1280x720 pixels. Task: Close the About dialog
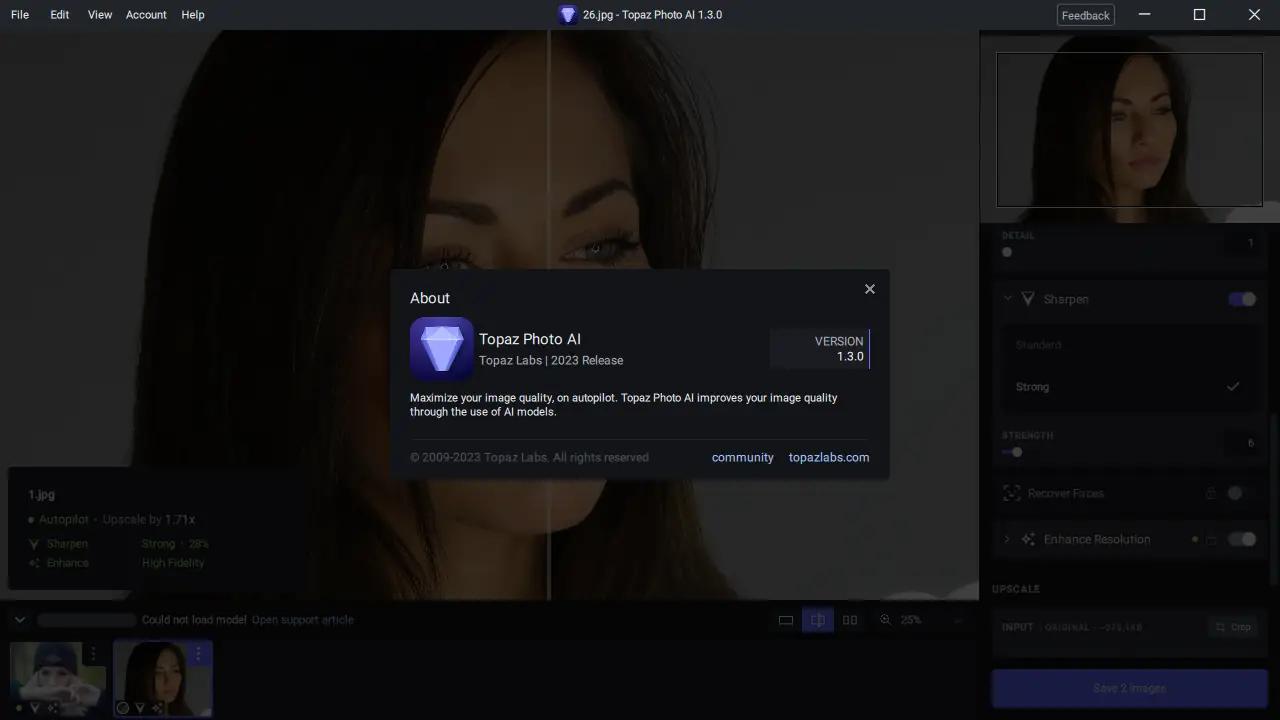click(869, 289)
